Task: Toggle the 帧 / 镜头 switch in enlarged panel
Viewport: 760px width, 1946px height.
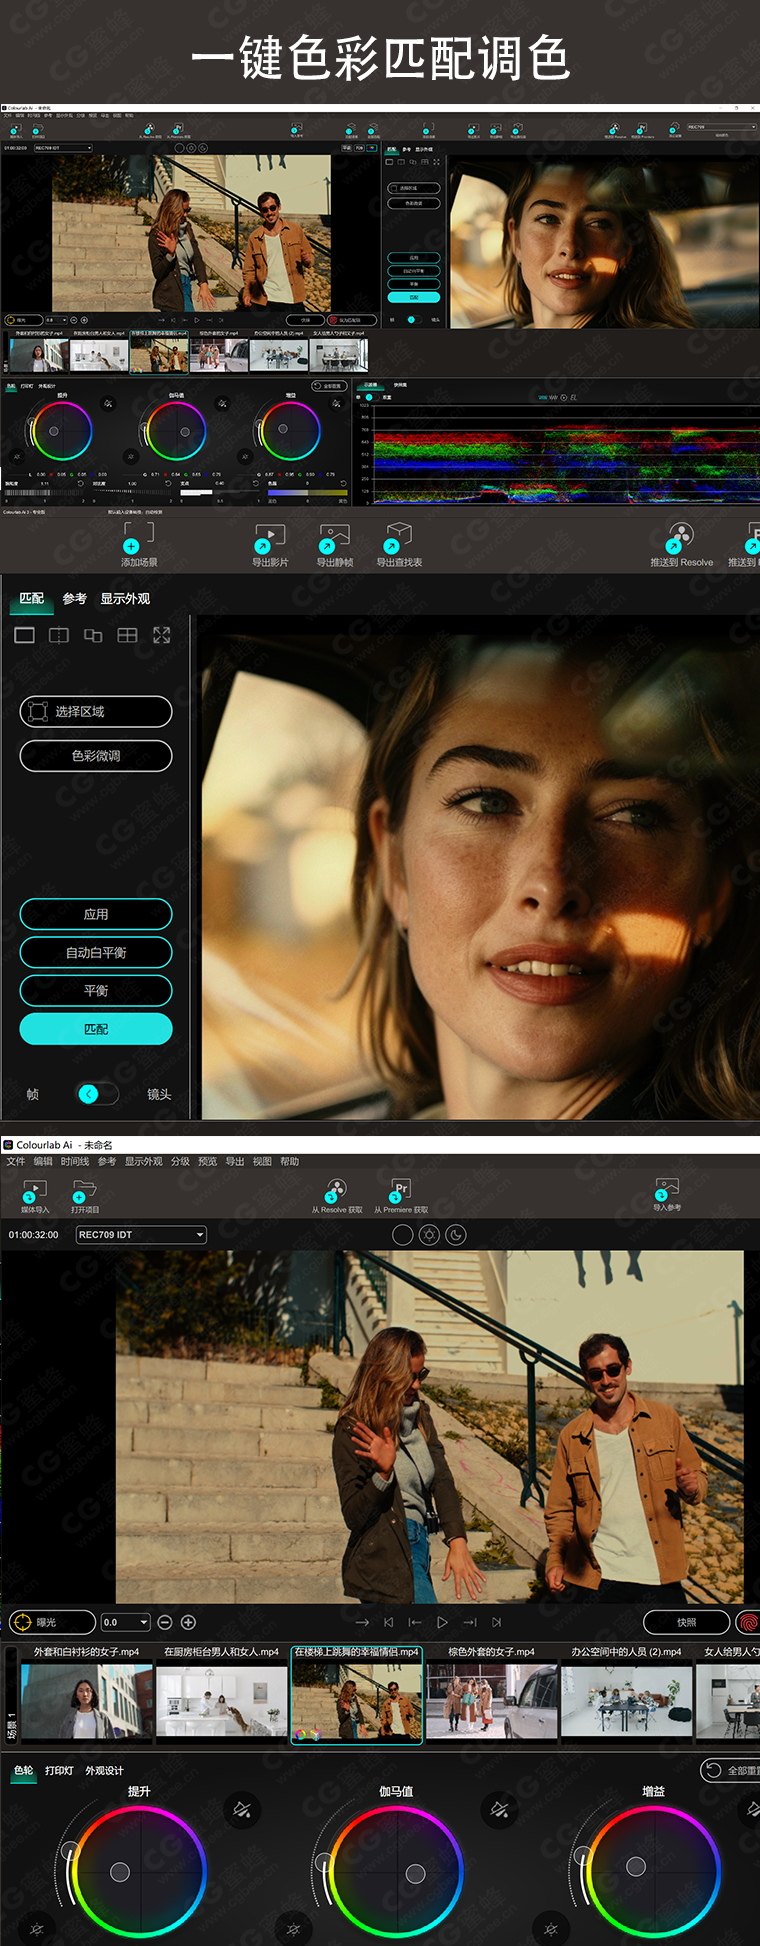Action: pyautogui.click(x=97, y=1094)
